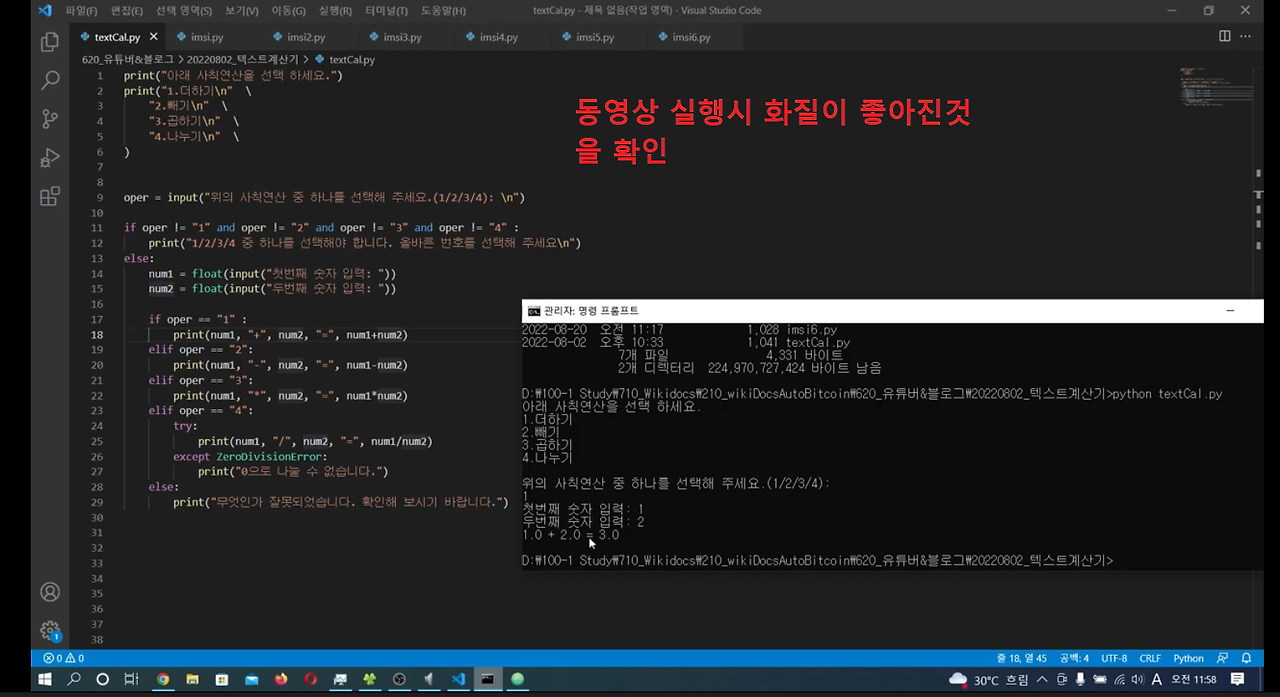Viewport: 1280px width, 697px height.
Task: Open the Extensions view
Action: point(49,196)
